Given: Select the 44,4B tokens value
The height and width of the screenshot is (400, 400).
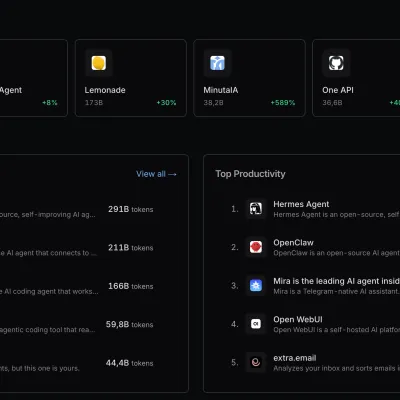Looking at the screenshot, I should (x=130, y=363).
